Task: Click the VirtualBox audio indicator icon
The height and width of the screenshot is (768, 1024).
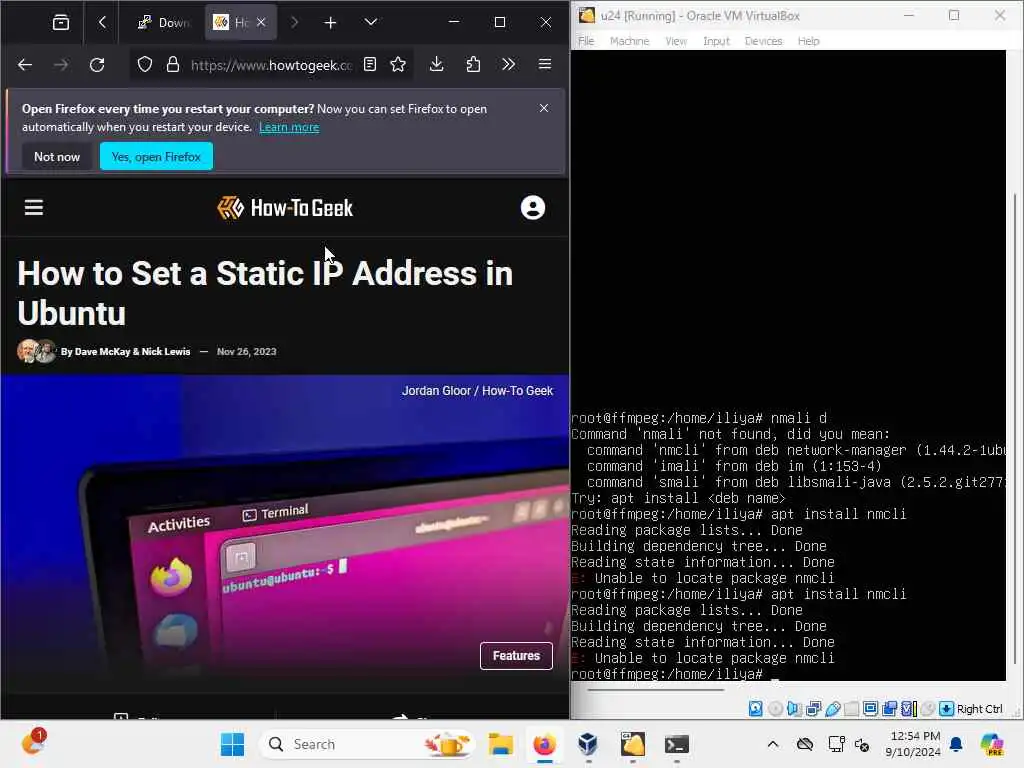Action: [794, 709]
